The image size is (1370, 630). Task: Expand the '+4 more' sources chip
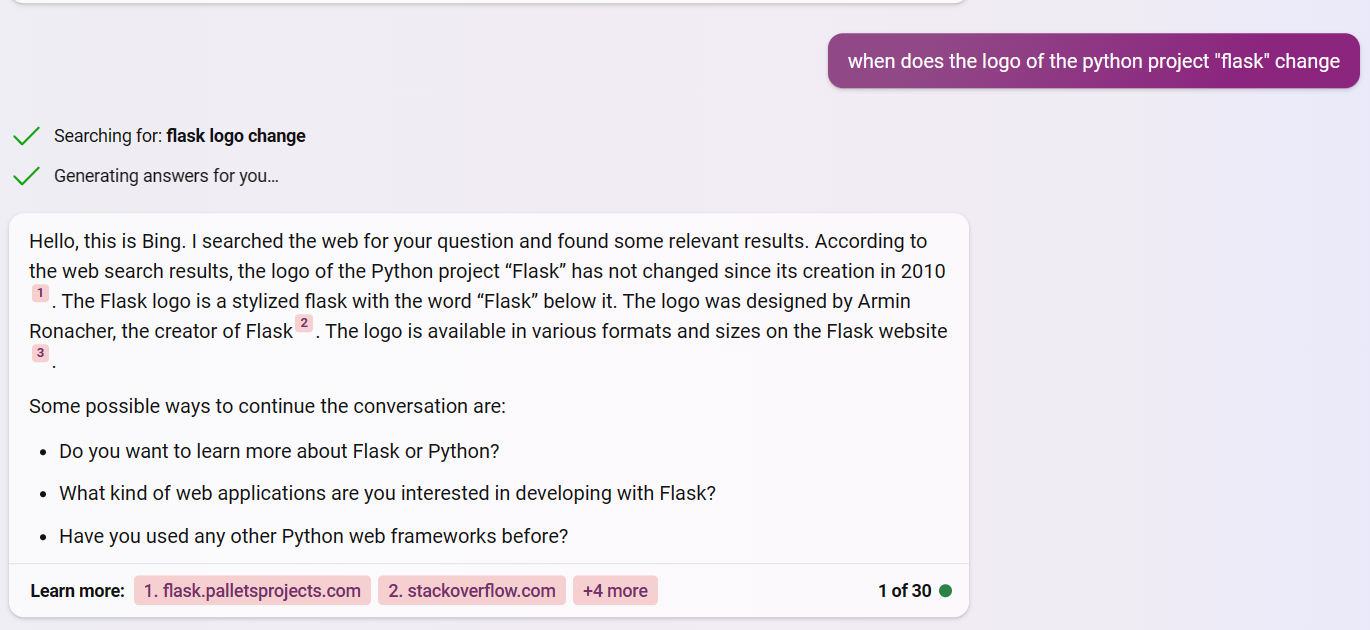[x=615, y=591]
